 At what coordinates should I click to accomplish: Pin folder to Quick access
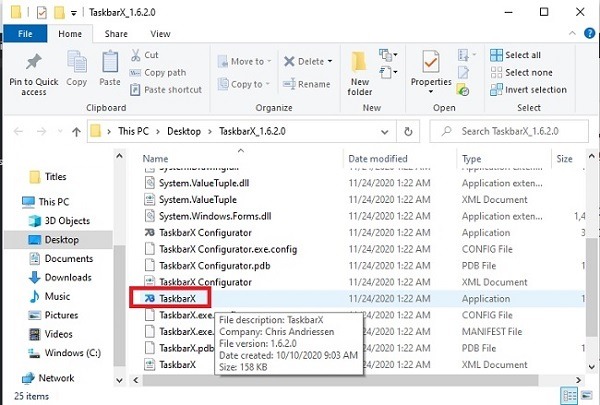pyautogui.click(x=34, y=74)
